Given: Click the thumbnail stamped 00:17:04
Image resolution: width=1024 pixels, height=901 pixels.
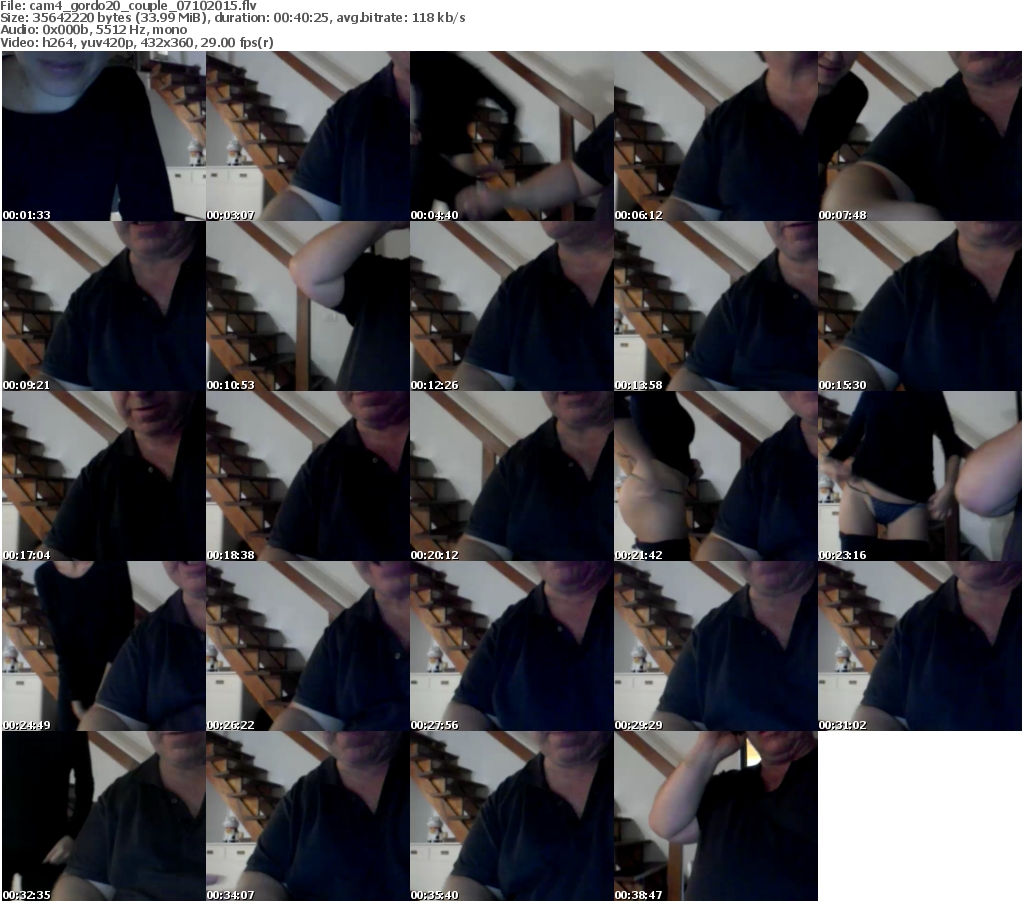Looking at the screenshot, I should (104, 476).
